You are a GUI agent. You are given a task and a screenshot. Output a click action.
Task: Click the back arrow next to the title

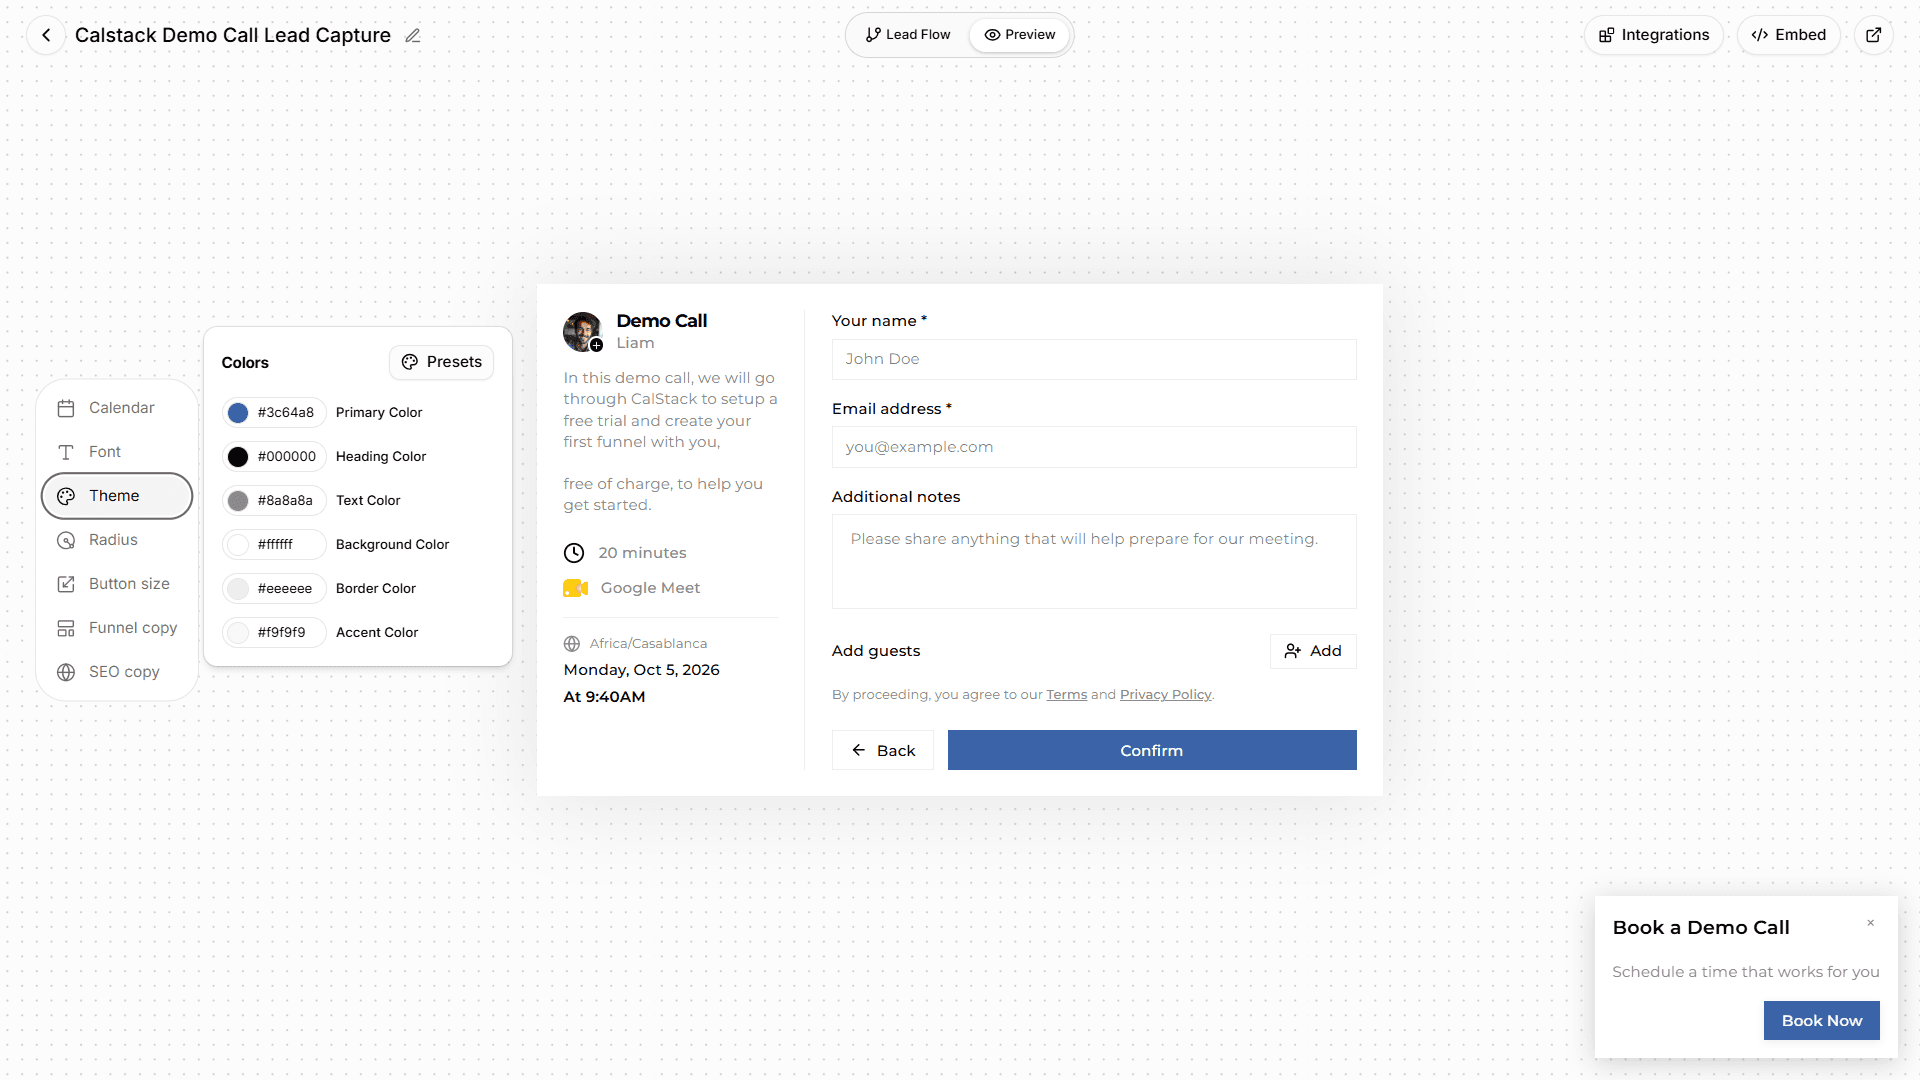[x=46, y=35]
